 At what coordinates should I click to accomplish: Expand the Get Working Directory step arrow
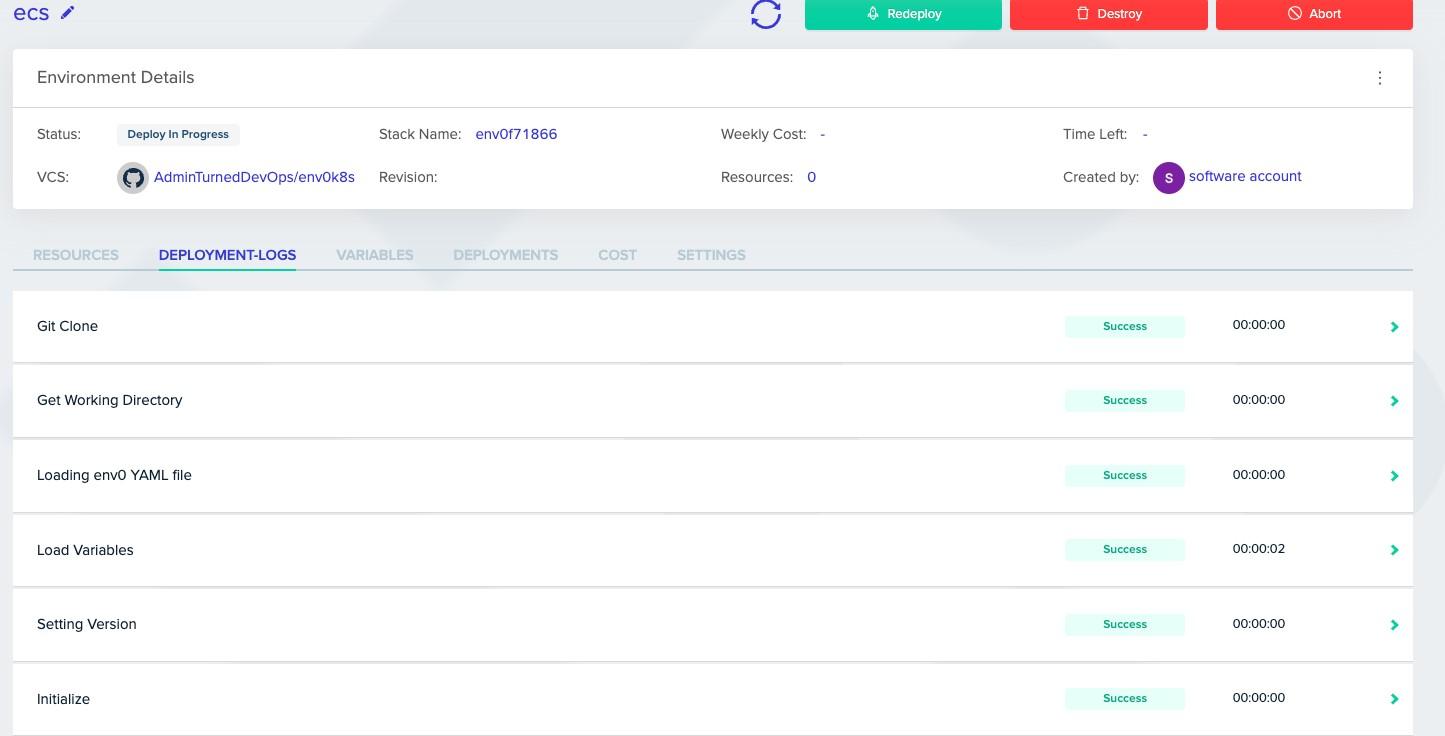(x=1394, y=401)
